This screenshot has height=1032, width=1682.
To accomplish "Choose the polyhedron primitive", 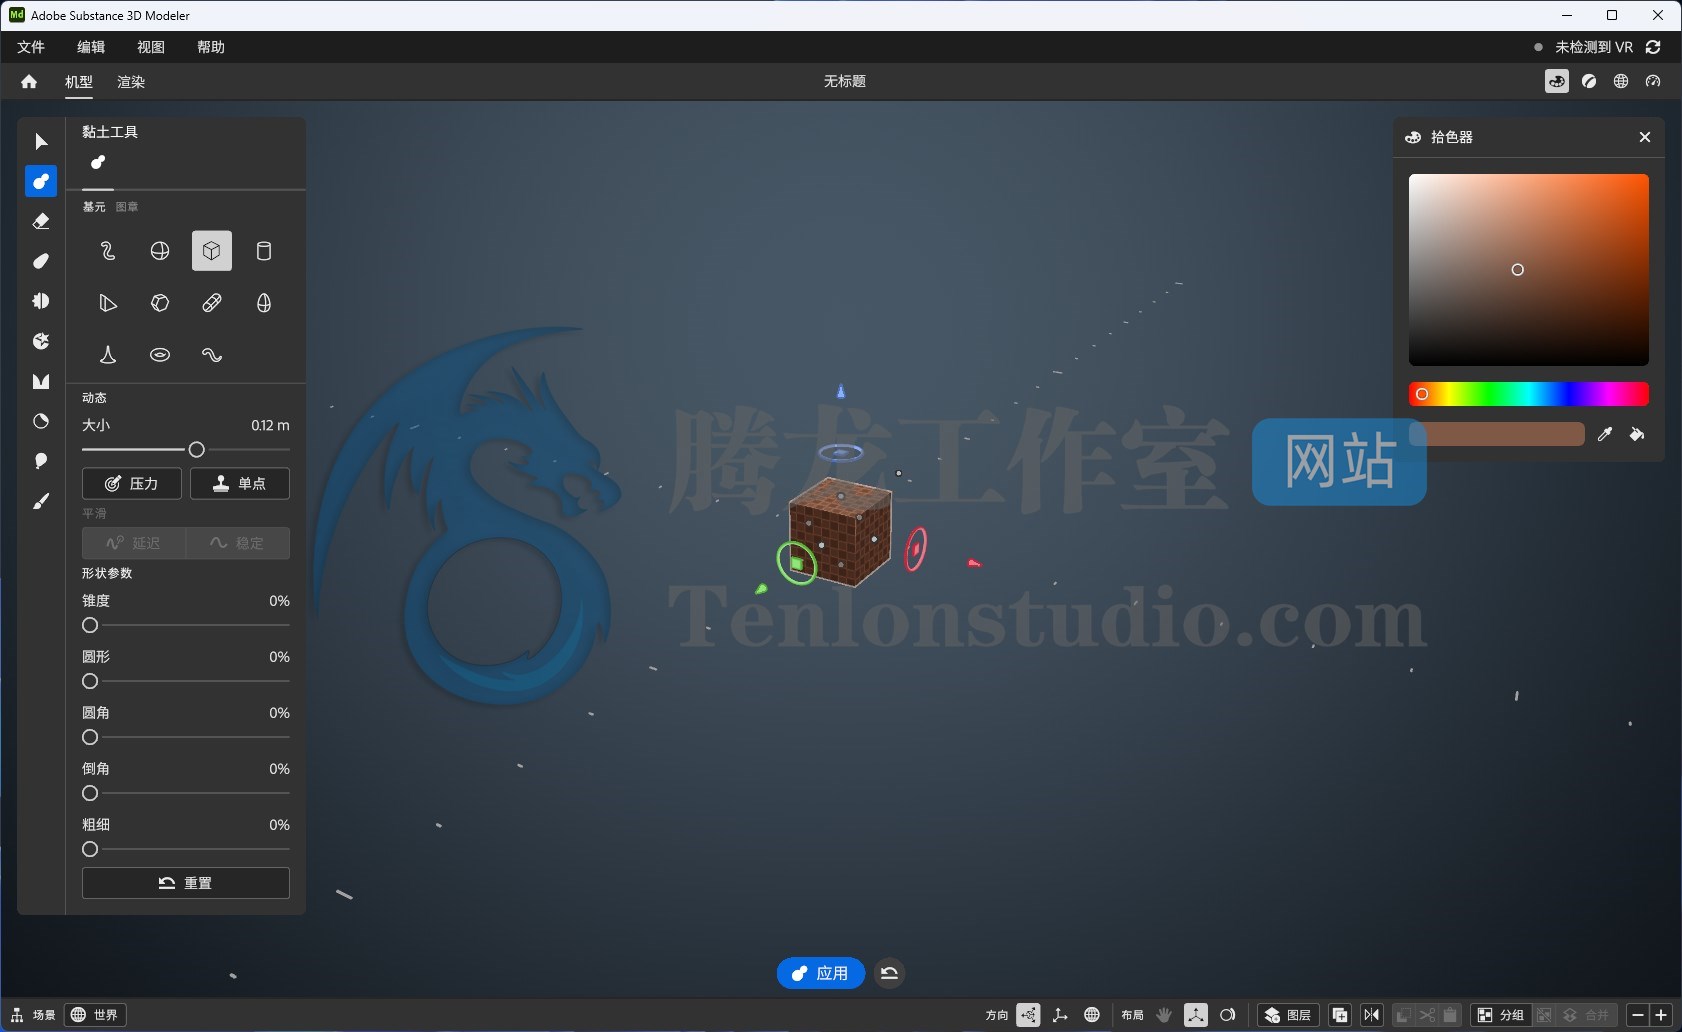I will point(160,303).
